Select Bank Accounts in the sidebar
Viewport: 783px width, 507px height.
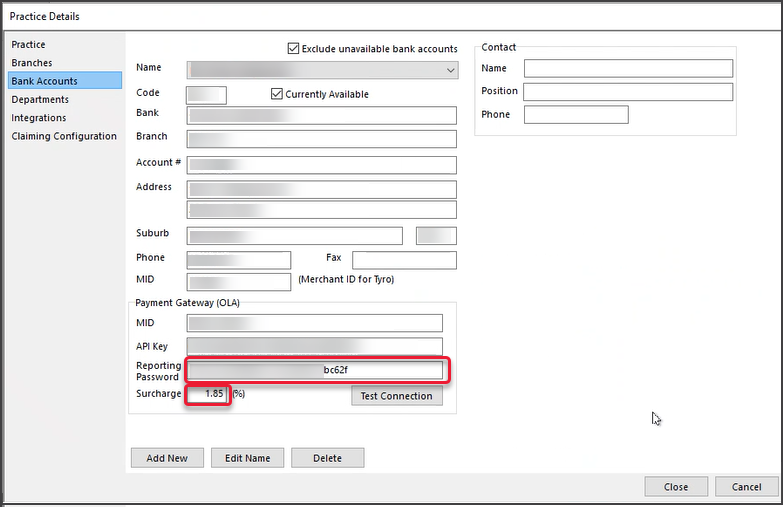click(65, 81)
